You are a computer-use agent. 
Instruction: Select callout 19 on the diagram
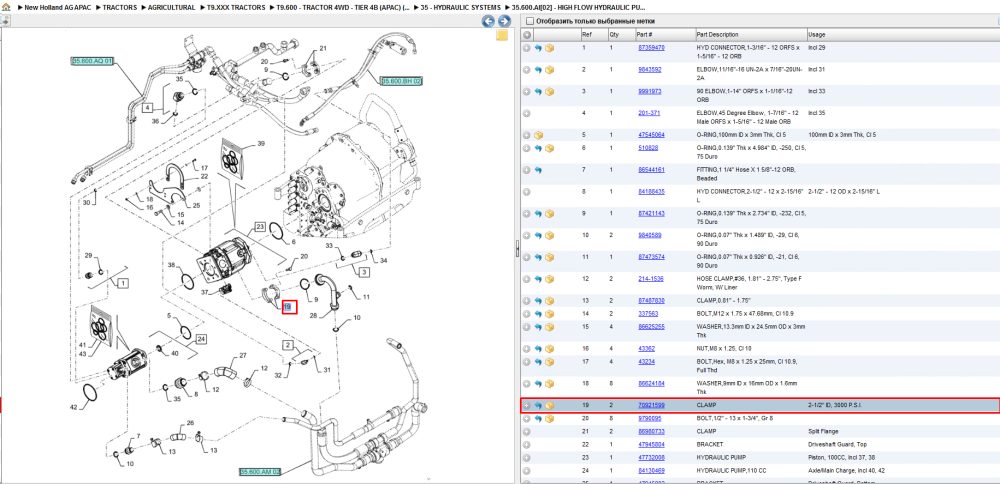click(288, 307)
